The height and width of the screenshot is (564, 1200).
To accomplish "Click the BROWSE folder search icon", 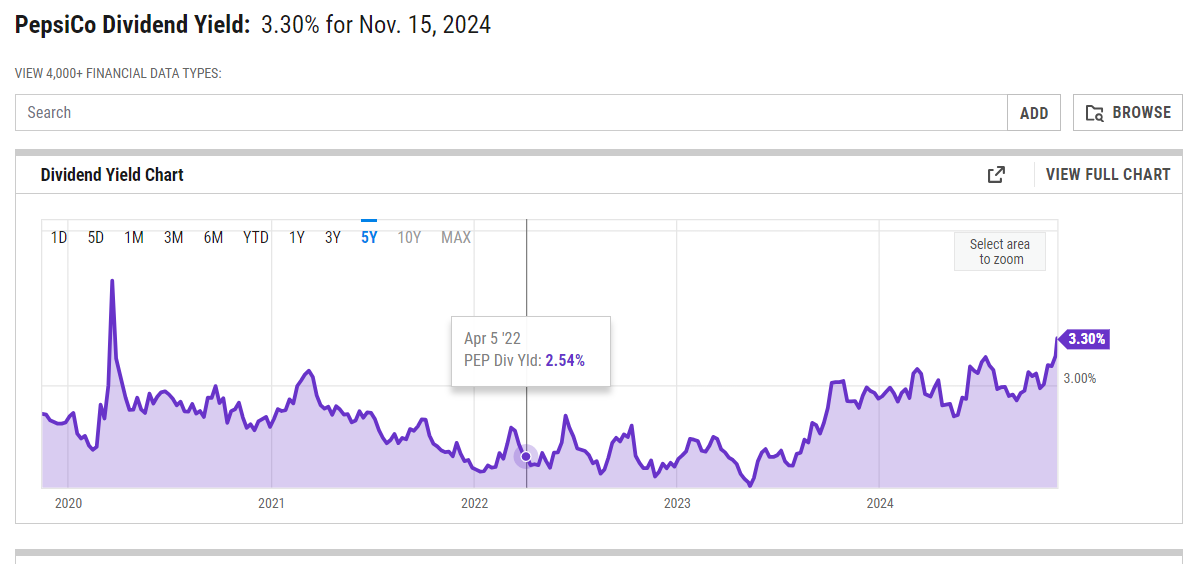I will coord(1095,113).
